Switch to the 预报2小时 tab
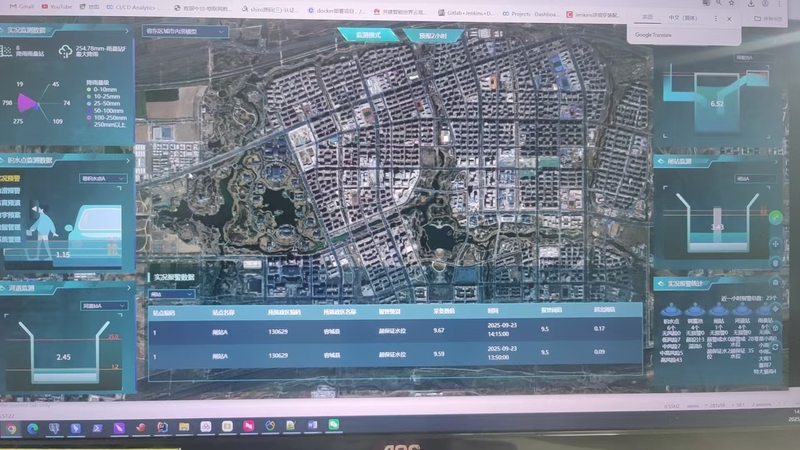 [433, 36]
